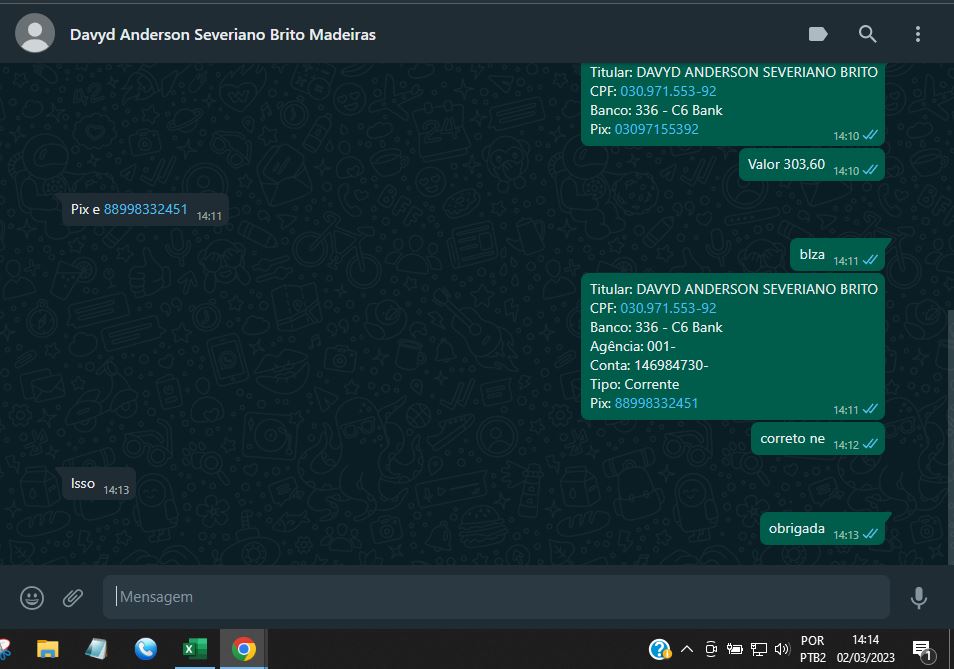This screenshot has height=669, width=954.
Task: Focus the Mensagem text input field
Action: pos(496,597)
